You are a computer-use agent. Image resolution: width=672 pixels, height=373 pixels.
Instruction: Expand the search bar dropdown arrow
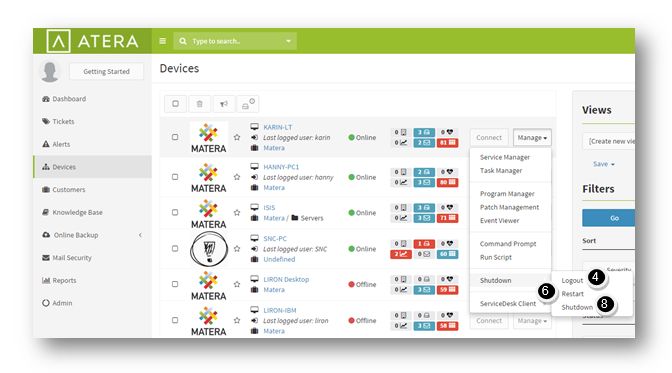(288, 41)
